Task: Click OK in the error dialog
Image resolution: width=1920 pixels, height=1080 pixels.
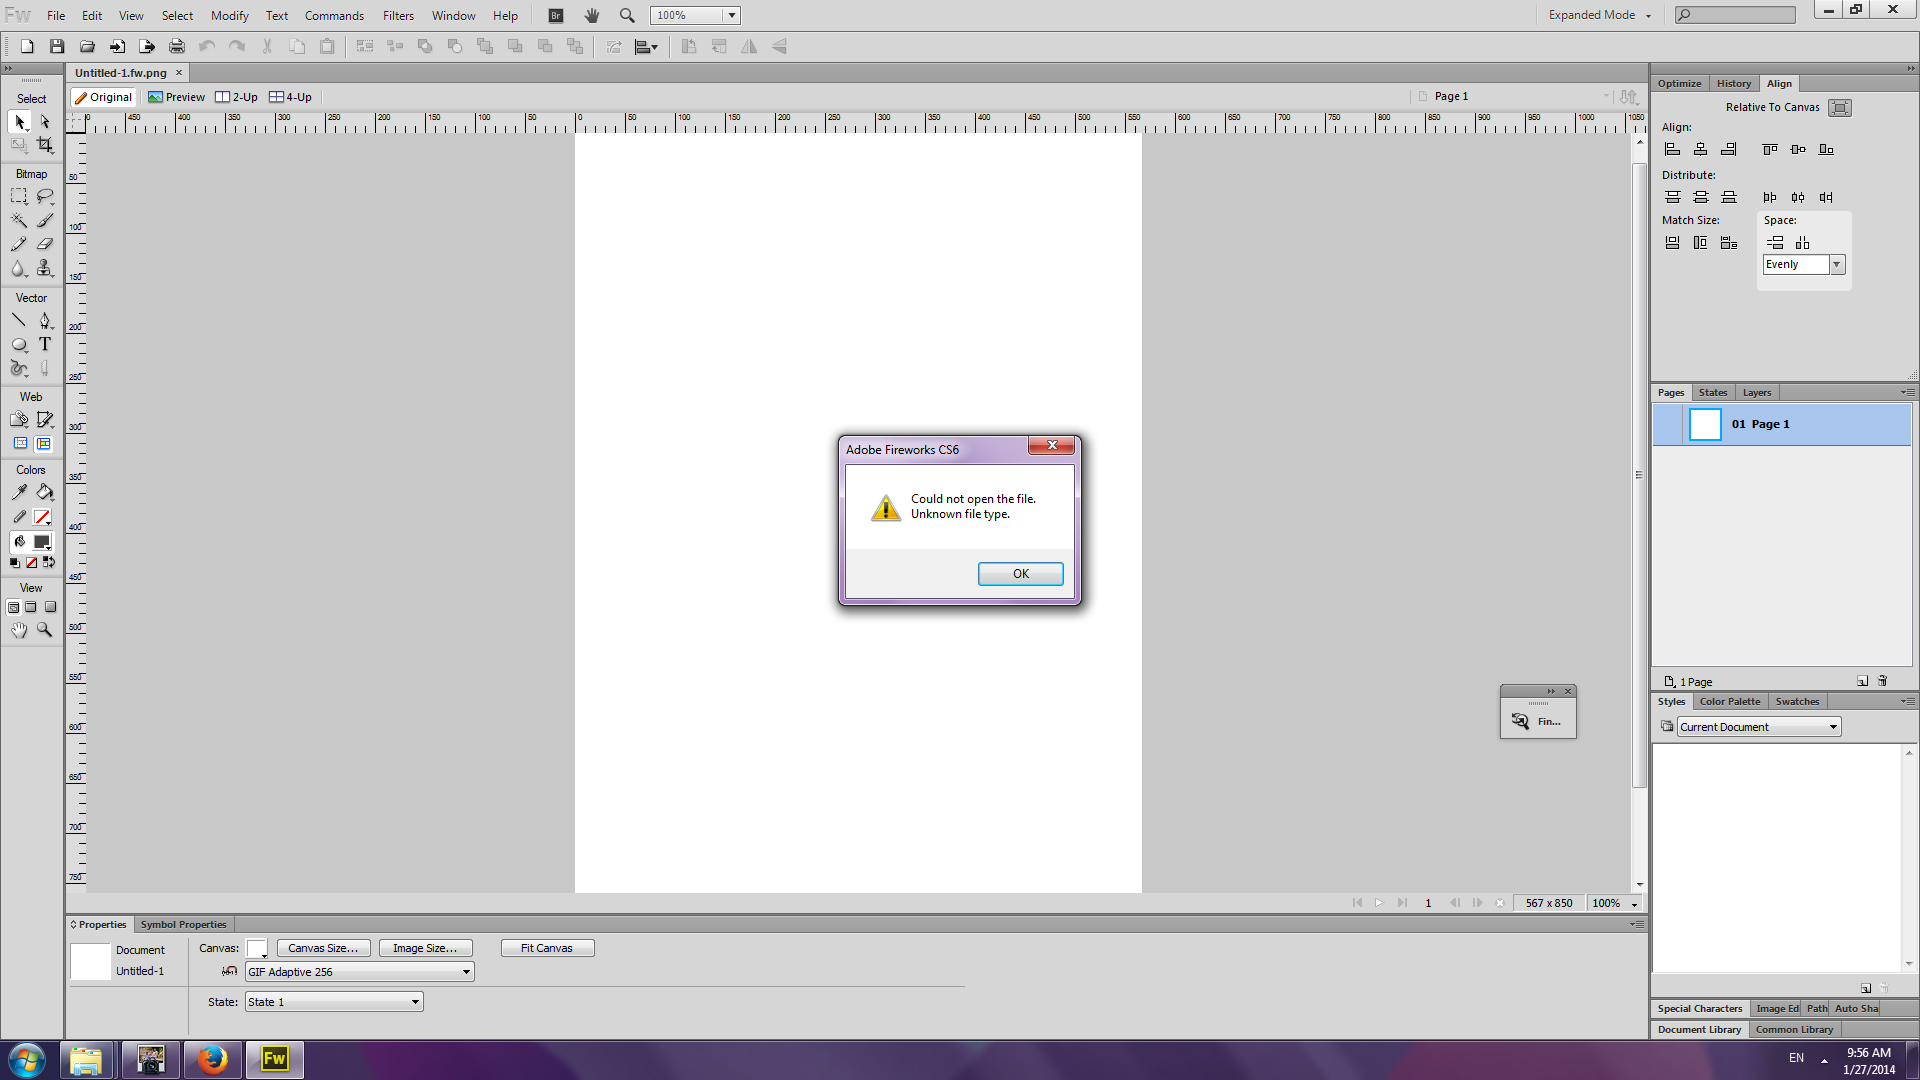Action: pos(1020,574)
